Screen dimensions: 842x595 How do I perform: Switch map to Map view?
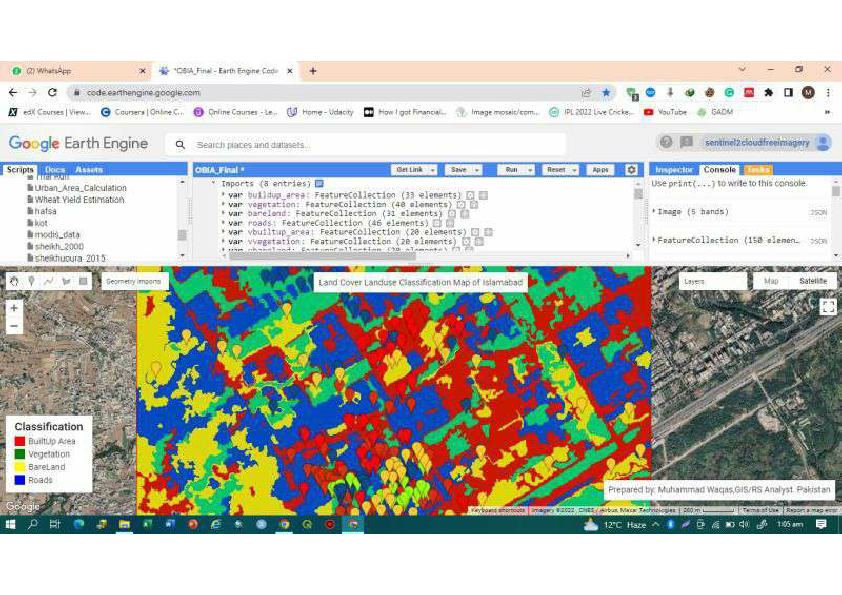[771, 281]
